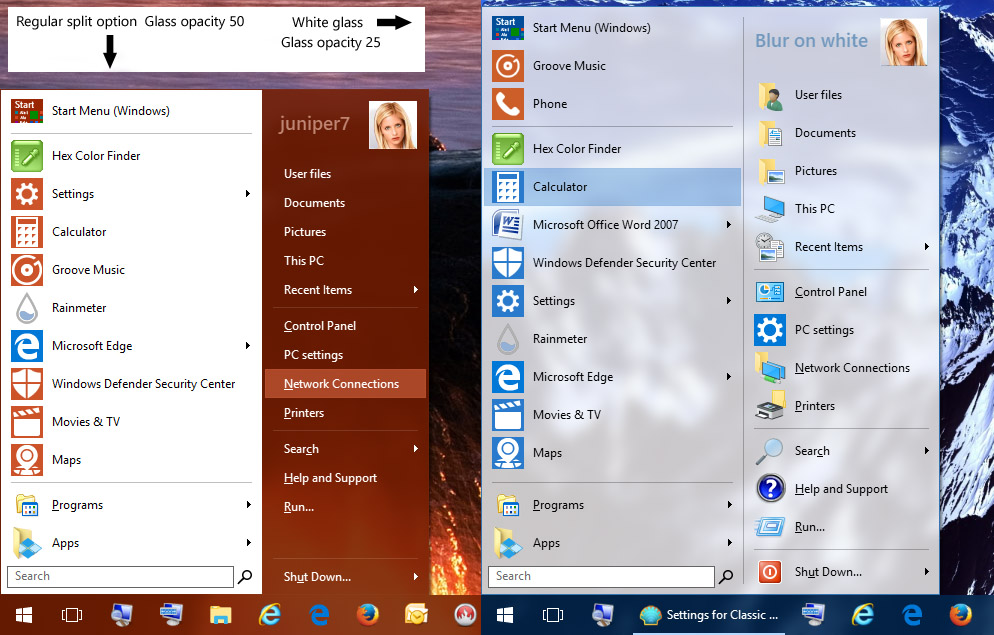Open Hex Color Finder icon in left menu
Screen dimensions: 994x635
(x=27, y=156)
